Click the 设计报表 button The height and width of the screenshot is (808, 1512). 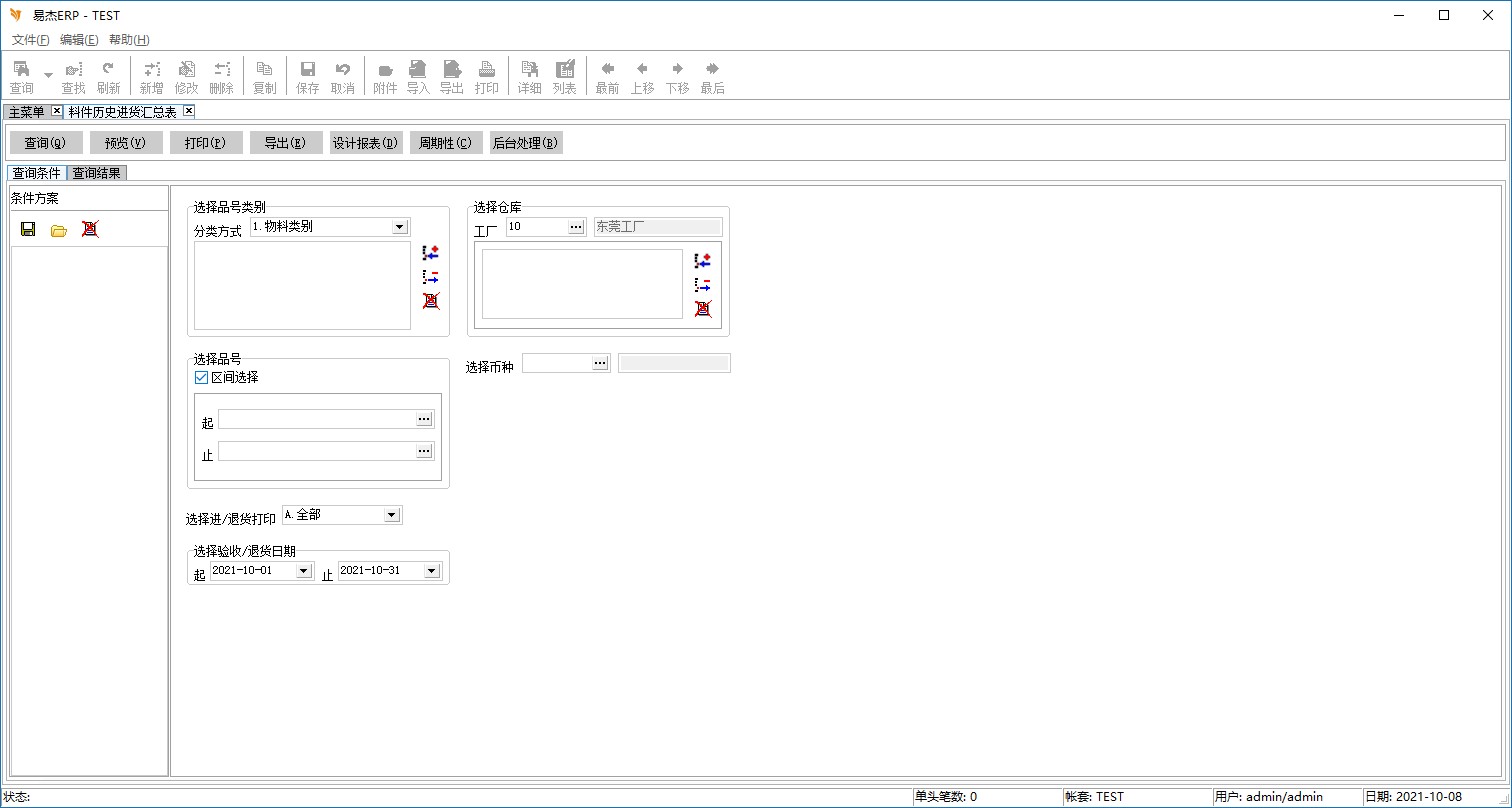tap(366, 143)
